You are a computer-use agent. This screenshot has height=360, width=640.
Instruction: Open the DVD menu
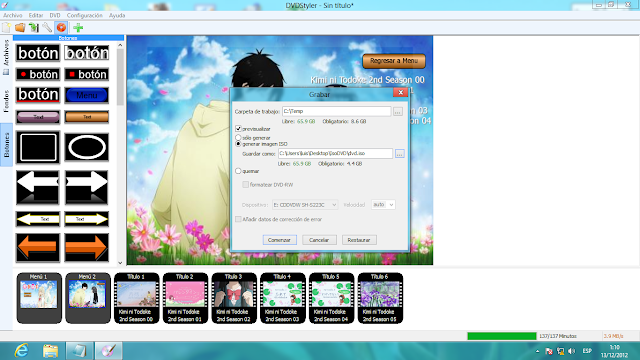click(x=55, y=15)
